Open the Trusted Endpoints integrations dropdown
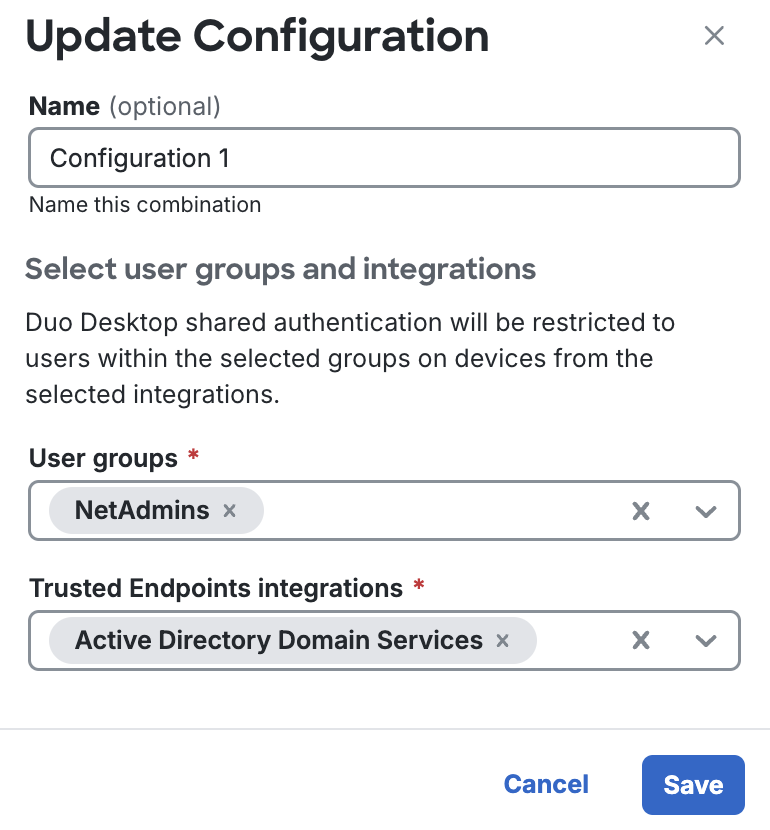770x830 pixels. coord(706,640)
